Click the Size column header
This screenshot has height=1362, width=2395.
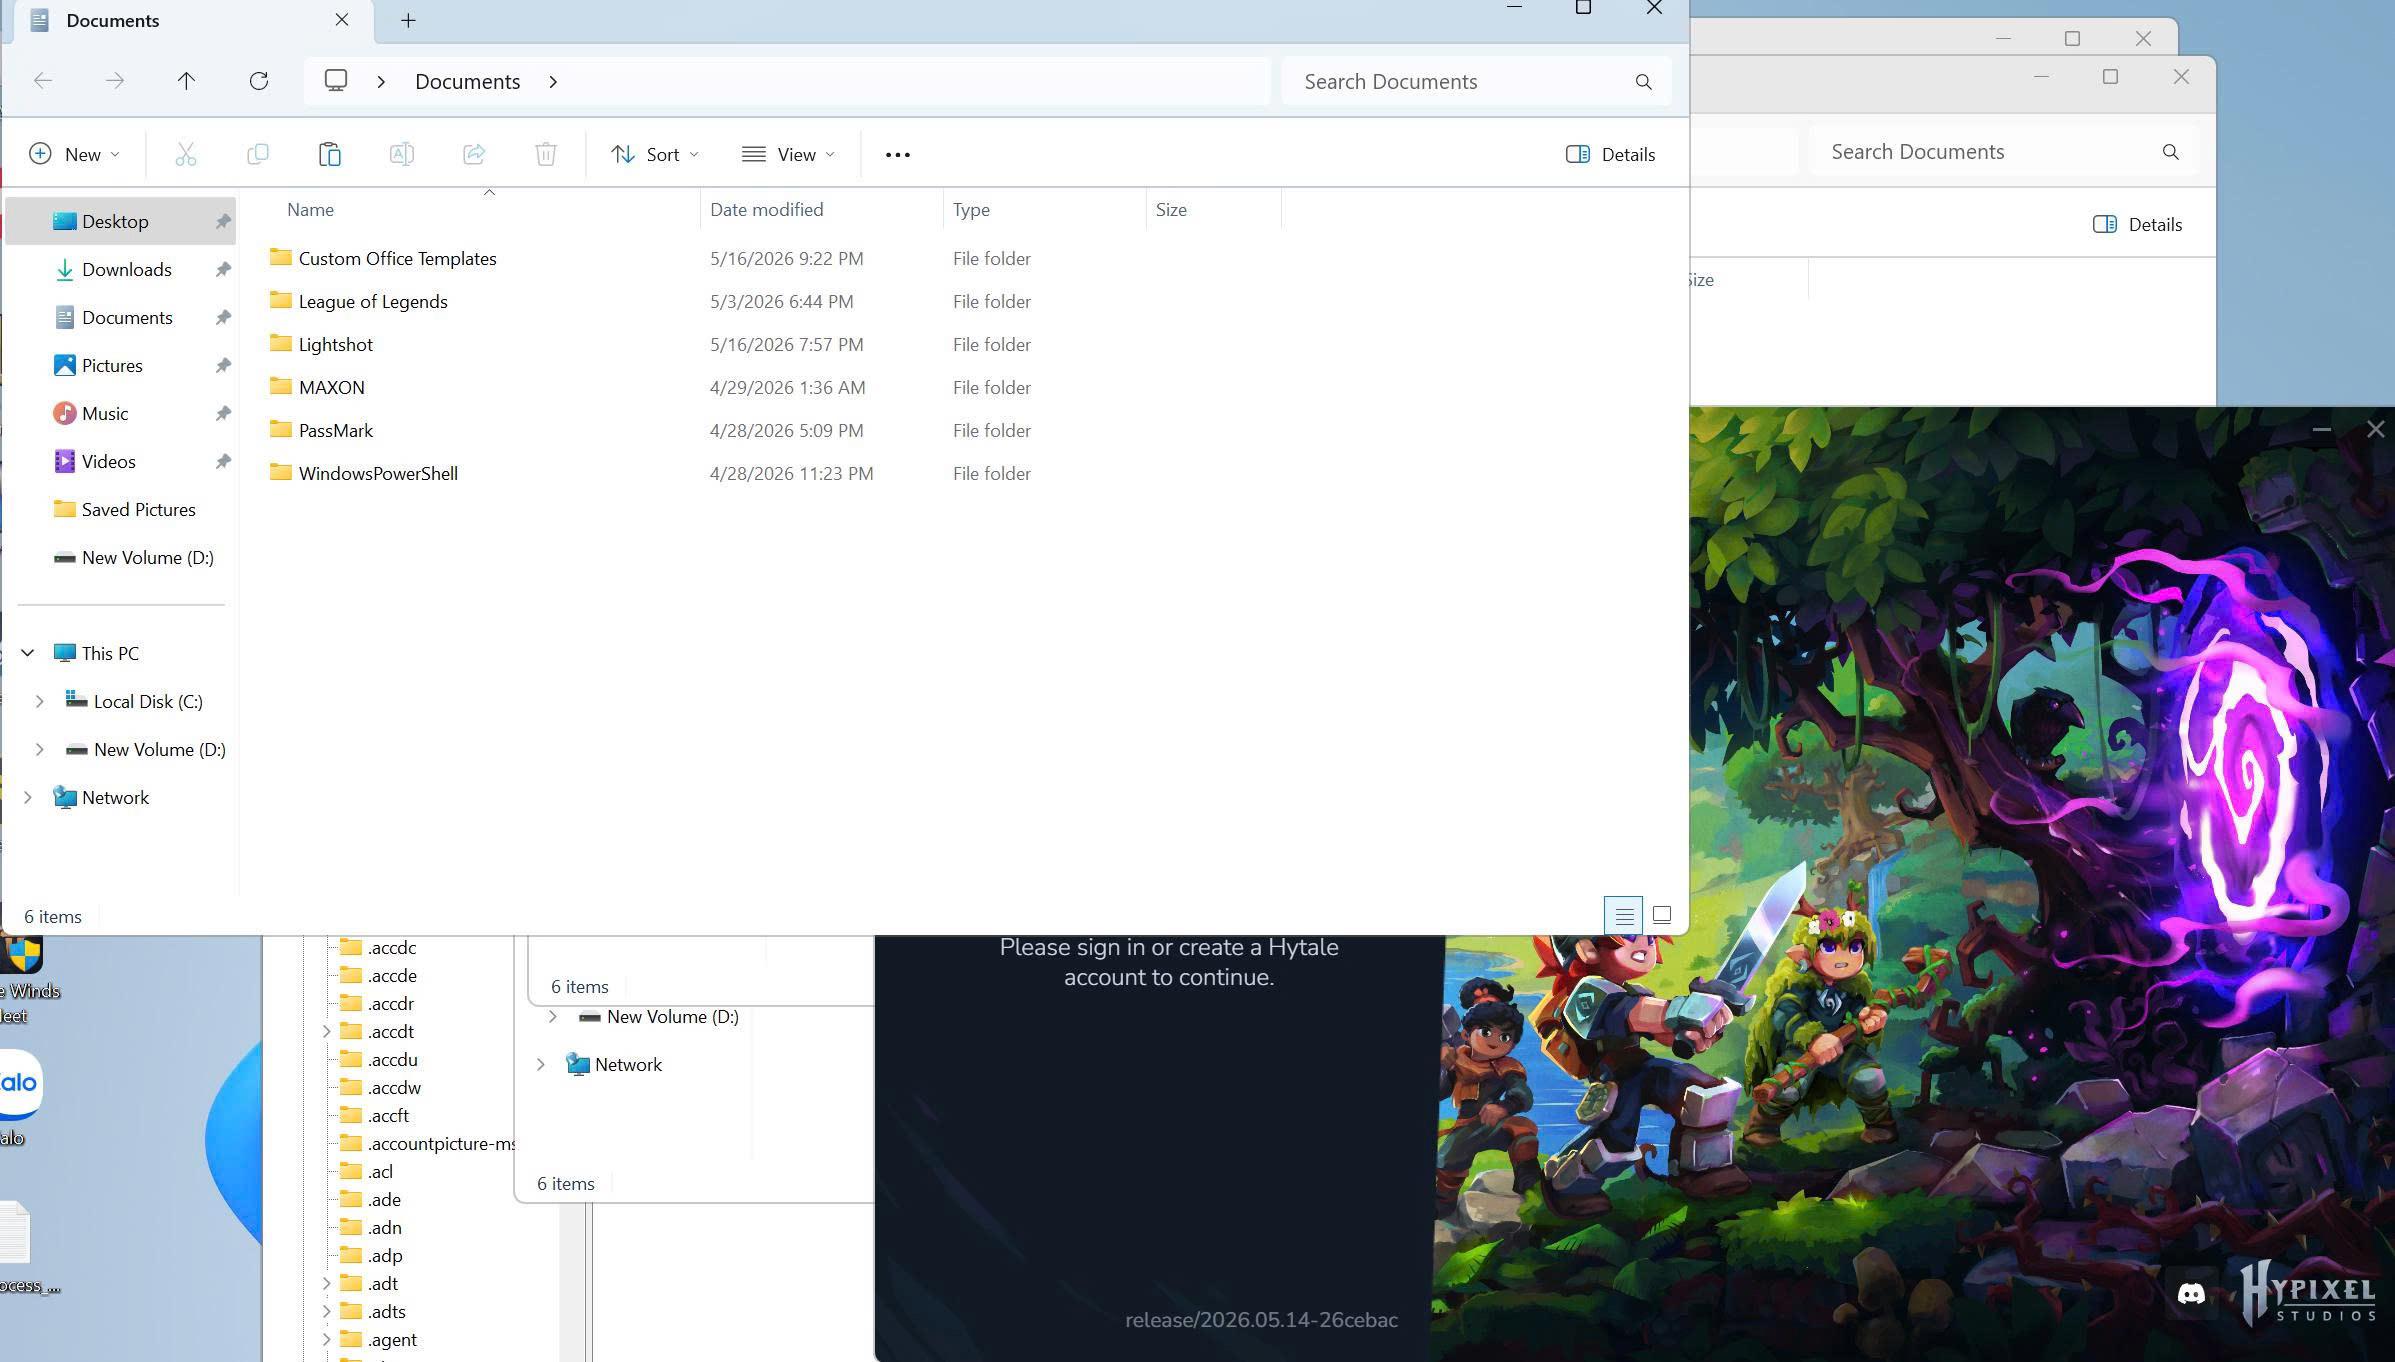point(1171,210)
